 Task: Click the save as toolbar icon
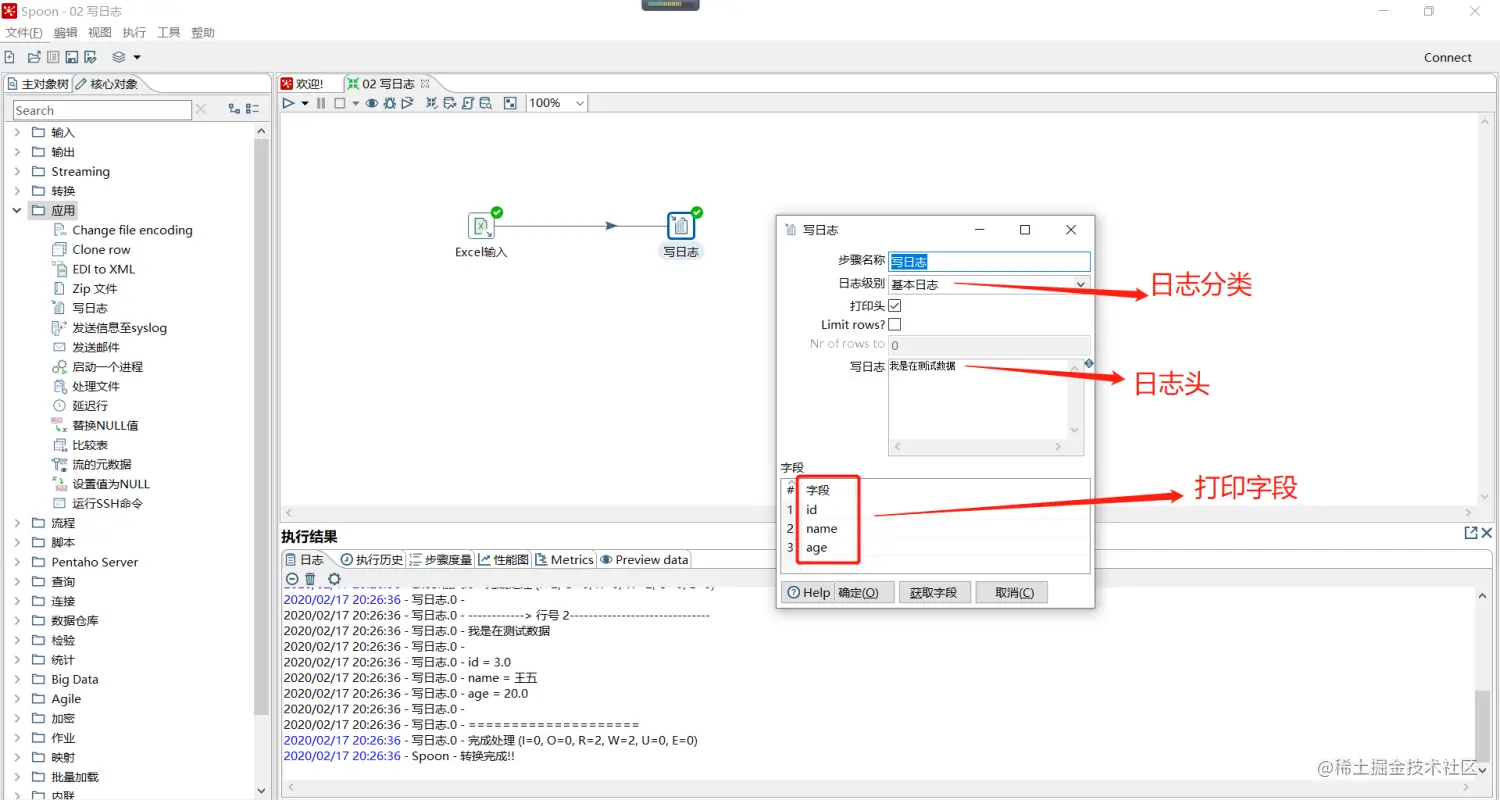[91, 58]
